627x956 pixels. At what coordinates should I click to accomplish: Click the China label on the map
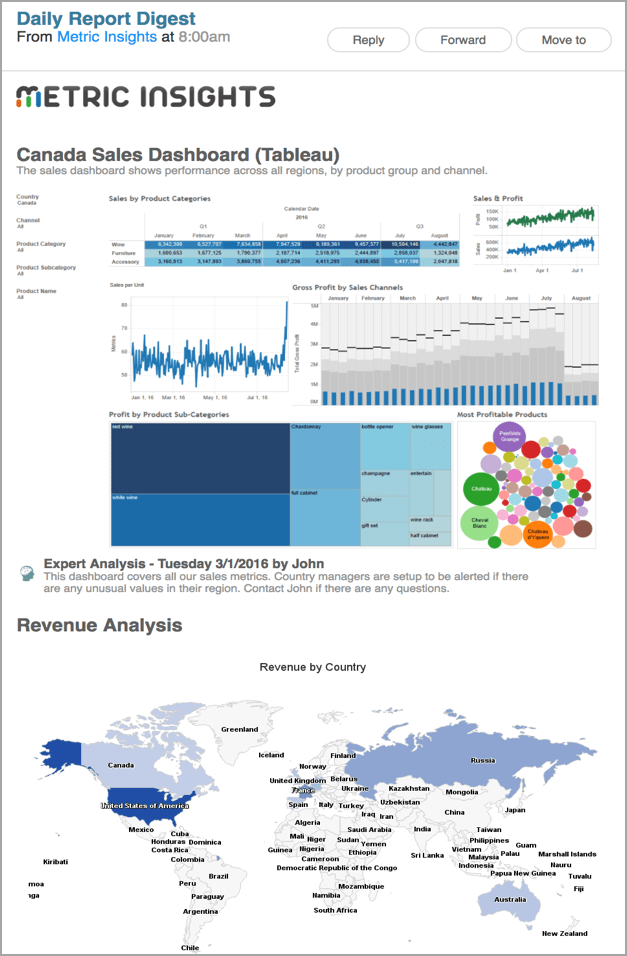(x=454, y=812)
